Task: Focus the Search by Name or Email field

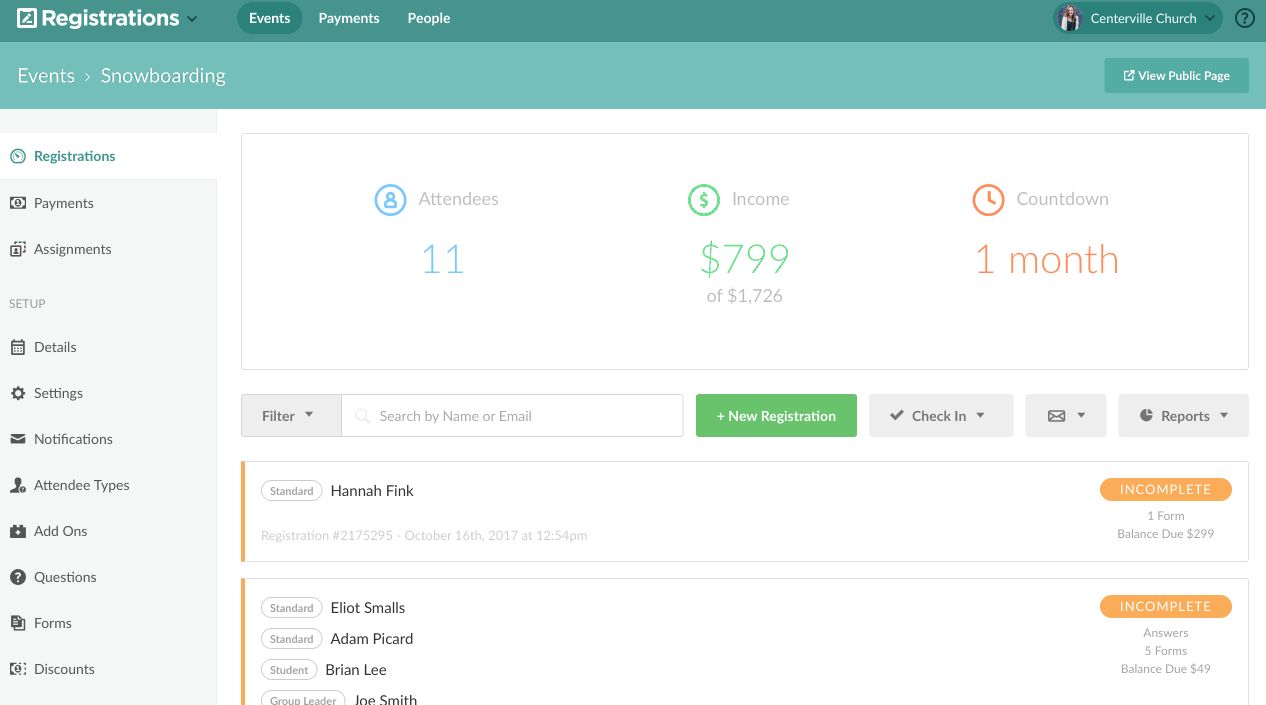Action: point(525,416)
